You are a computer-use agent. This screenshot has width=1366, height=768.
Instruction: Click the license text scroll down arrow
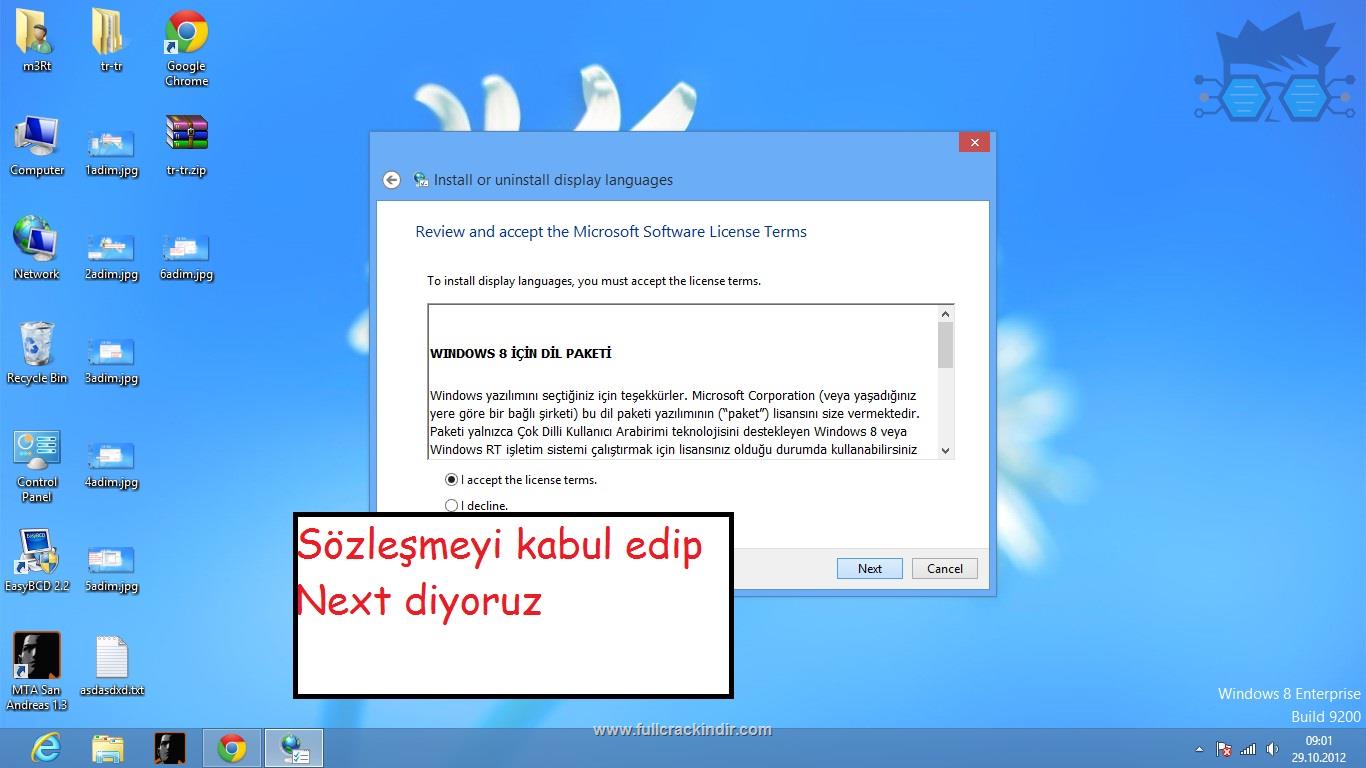[945, 450]
